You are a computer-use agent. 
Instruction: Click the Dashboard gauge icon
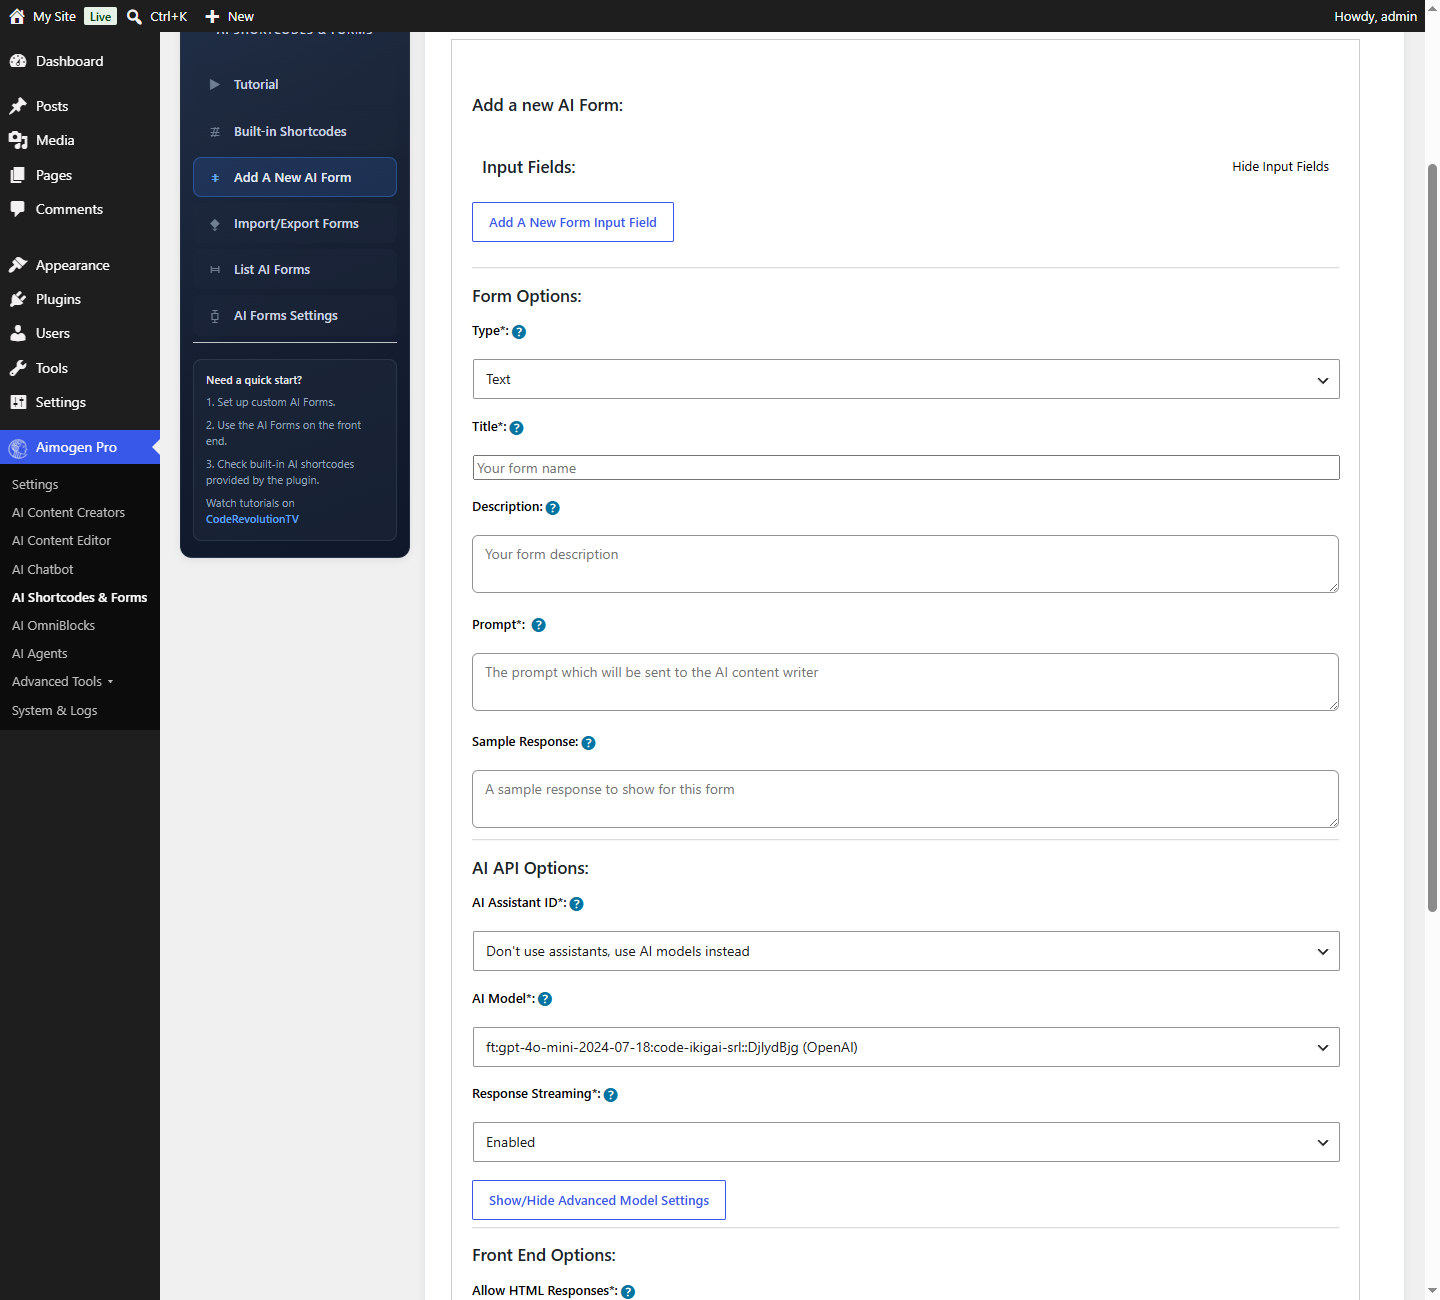tap(18, 61)
